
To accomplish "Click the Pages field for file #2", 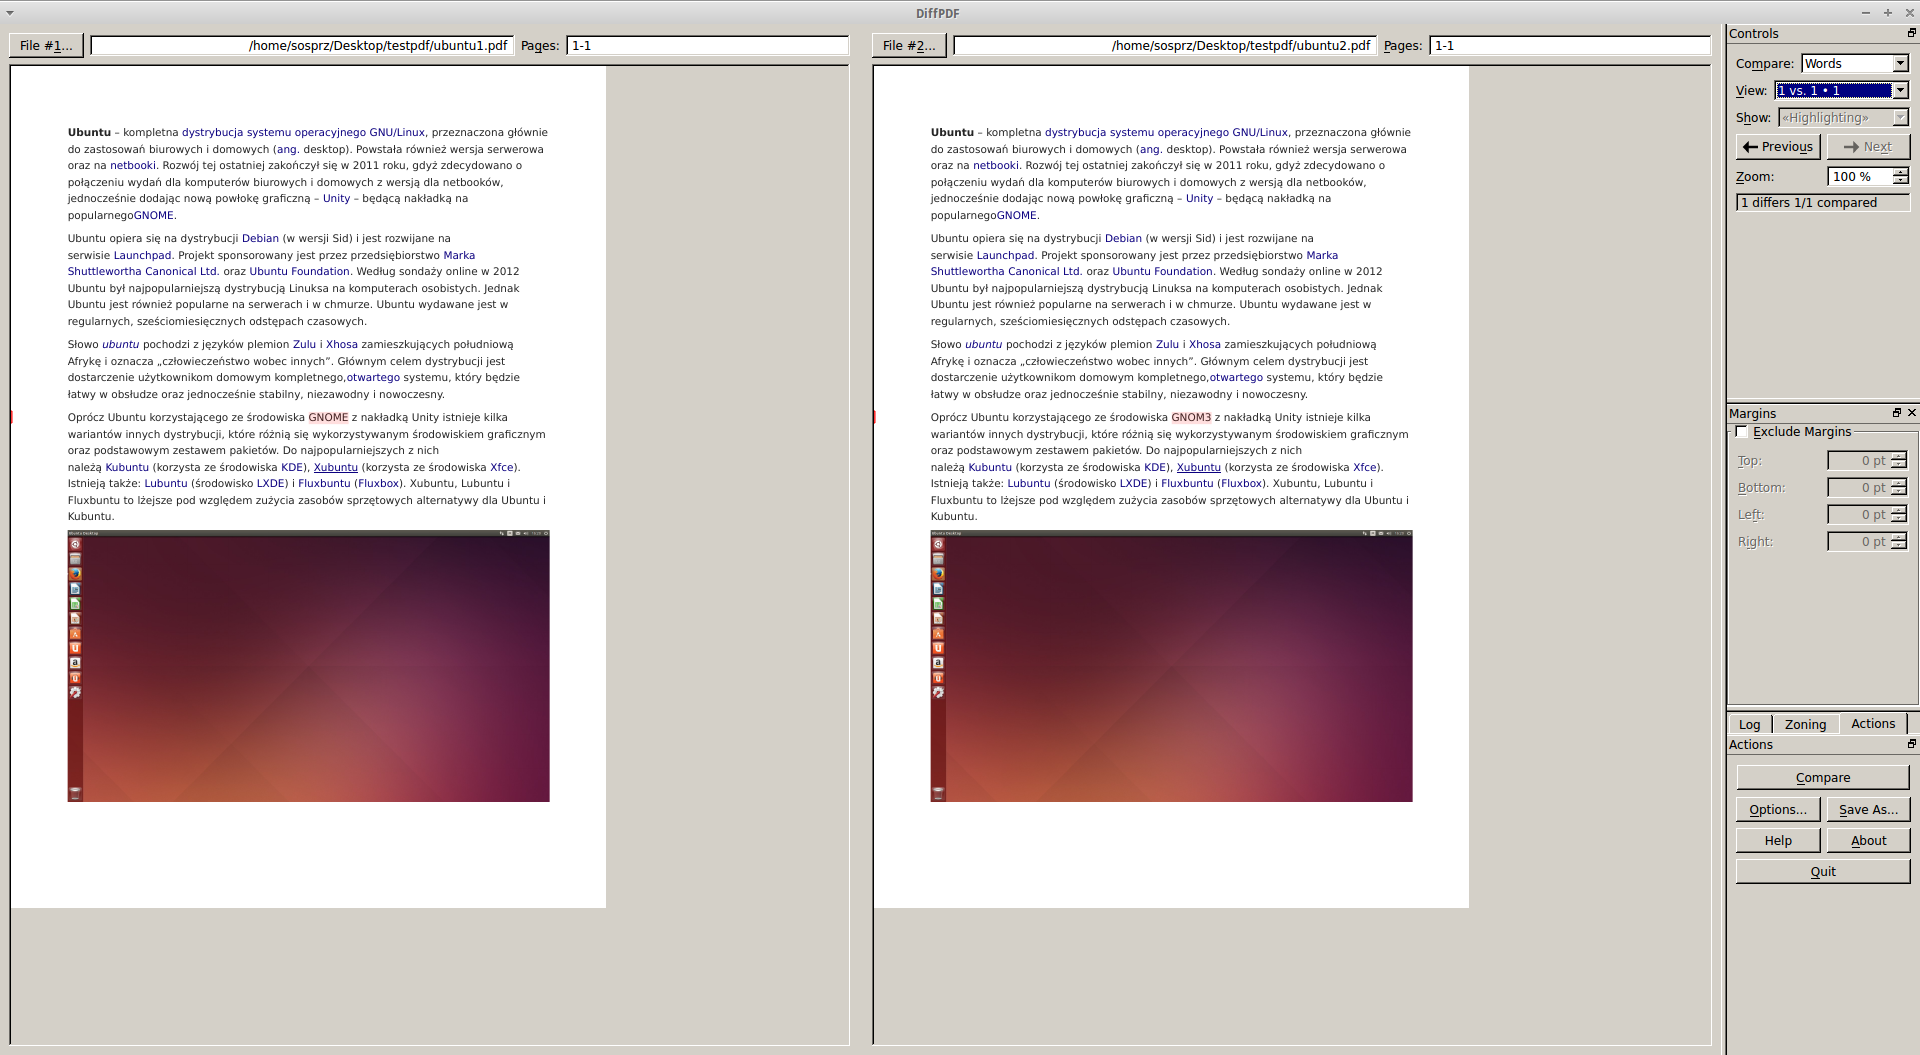I will [1571, 46].
